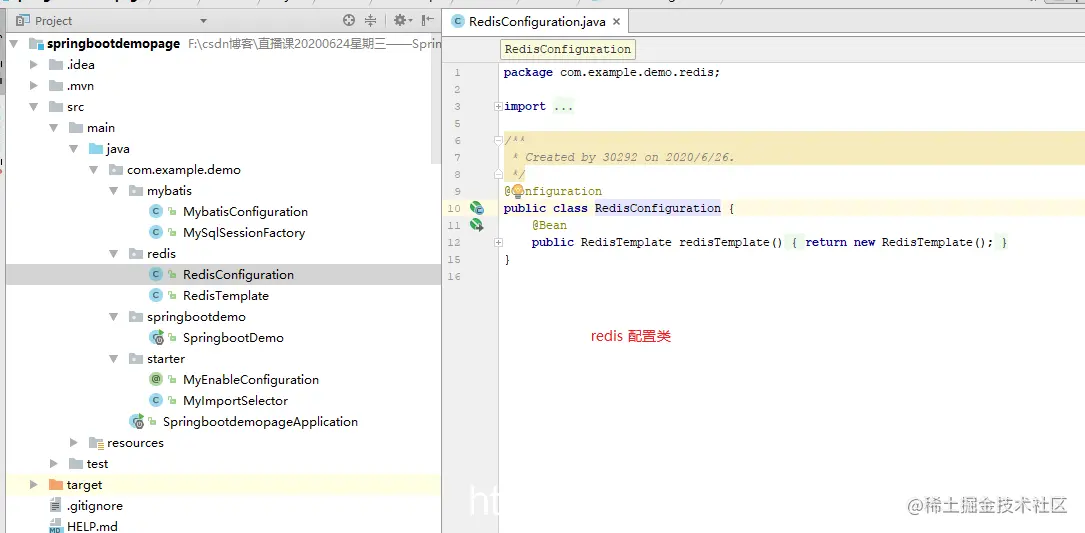Click the @Bean annotation in editor
This screenshot has height=533, width=1085.
[549, 225]
